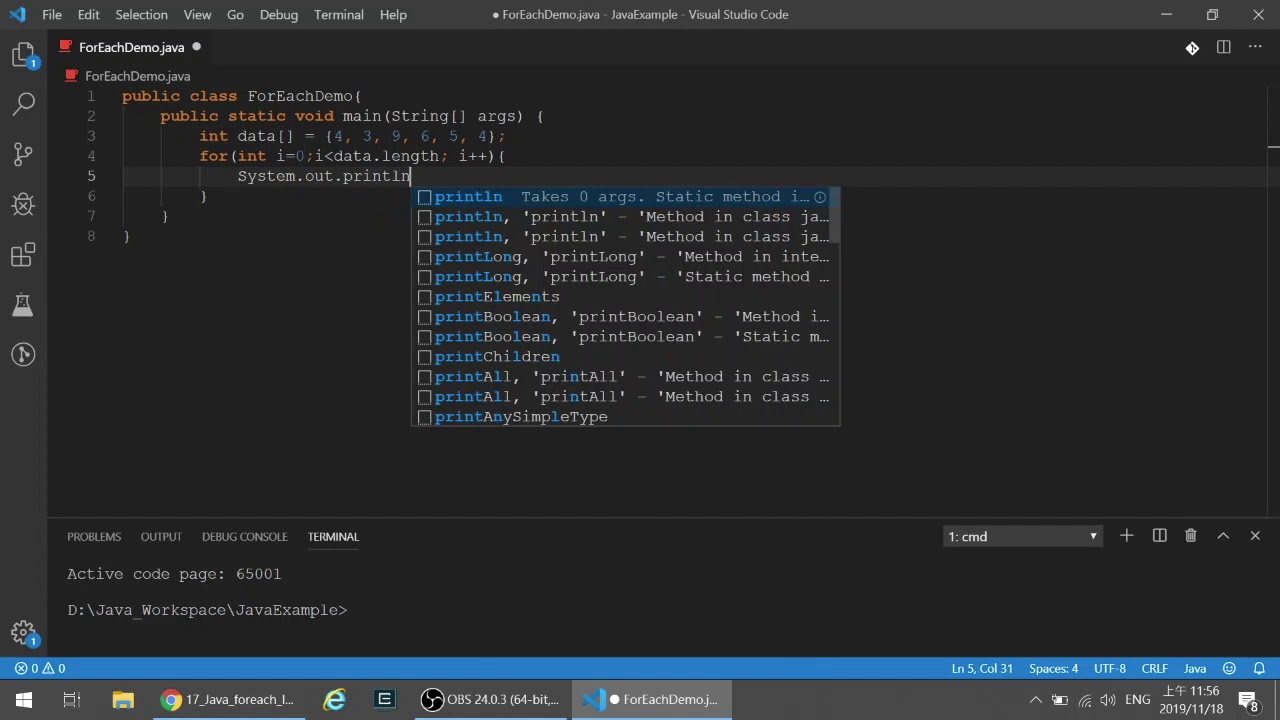Click ForEachDemo.java in the breadcrumb
Viewport: 1280px width, 720px height.
click(137, 76)
